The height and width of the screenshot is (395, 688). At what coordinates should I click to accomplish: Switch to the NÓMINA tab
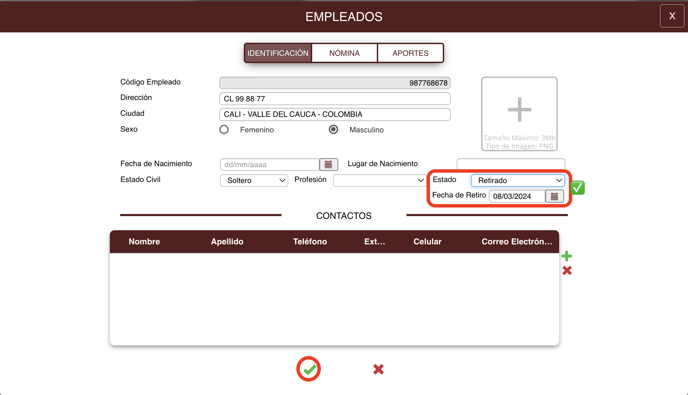pos(344,53)
